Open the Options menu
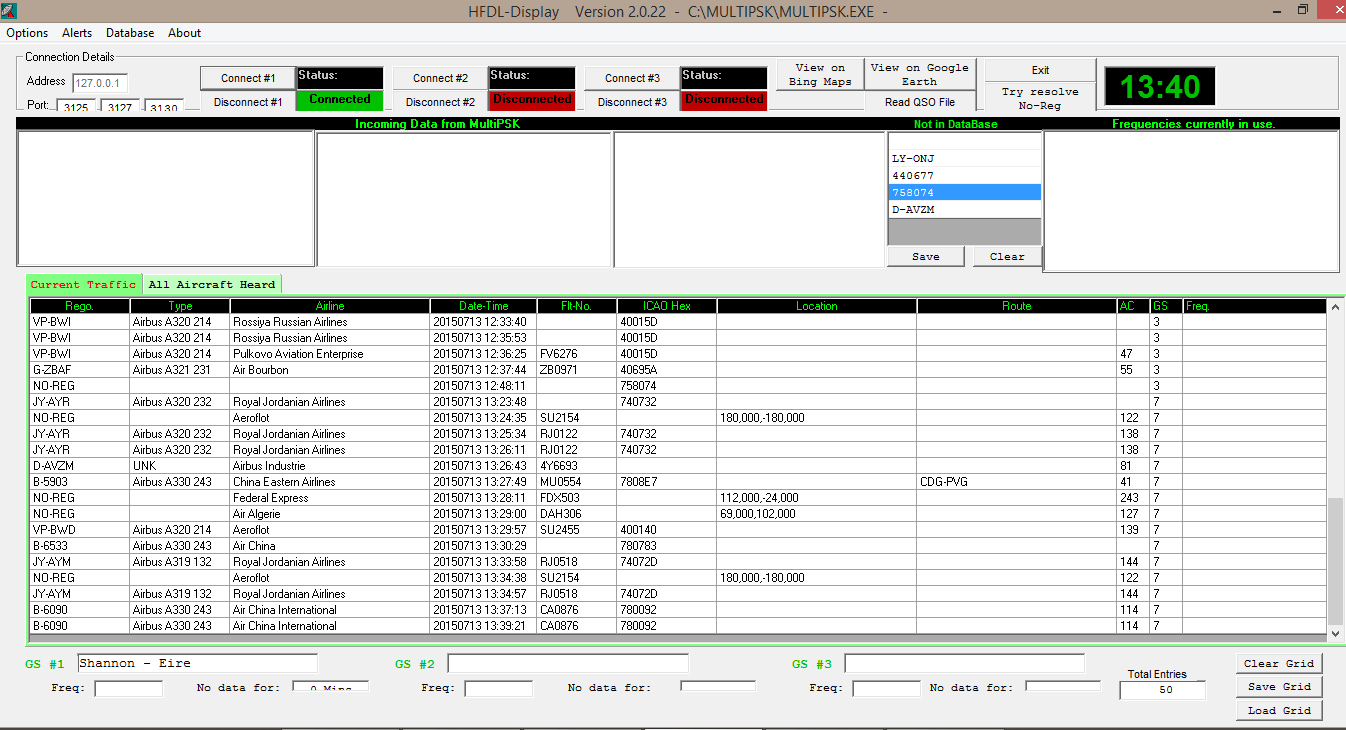This screenshot has height=730, width=1346. (x=26, y=33)
